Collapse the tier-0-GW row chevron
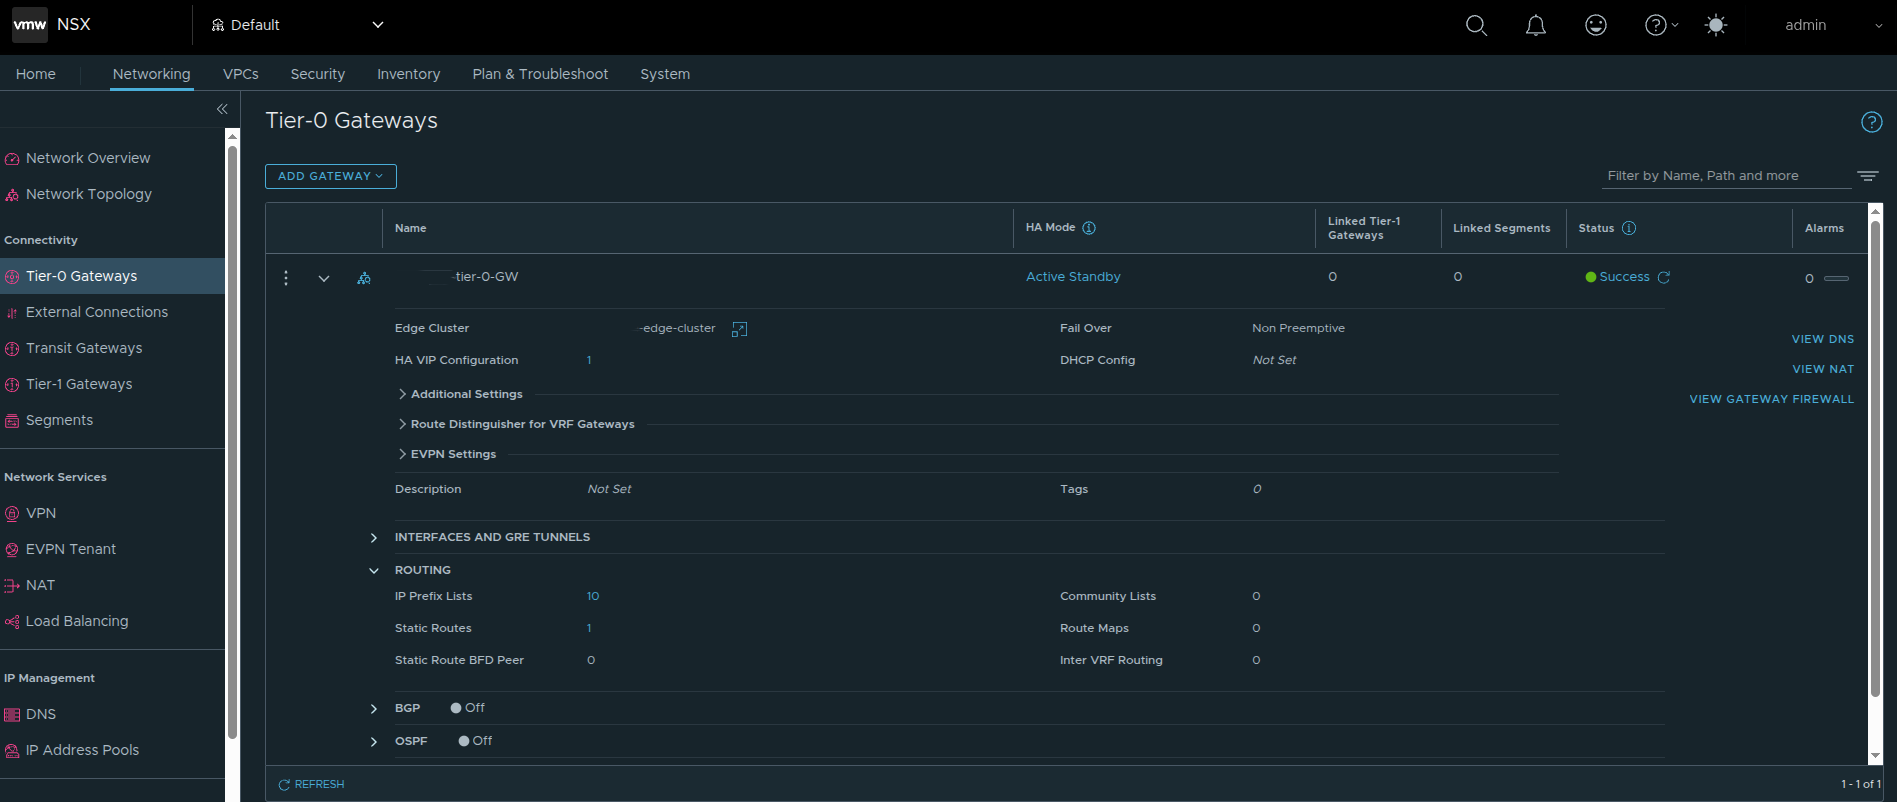This screenshot has height=802, width=1897. (x=324, y=278)
